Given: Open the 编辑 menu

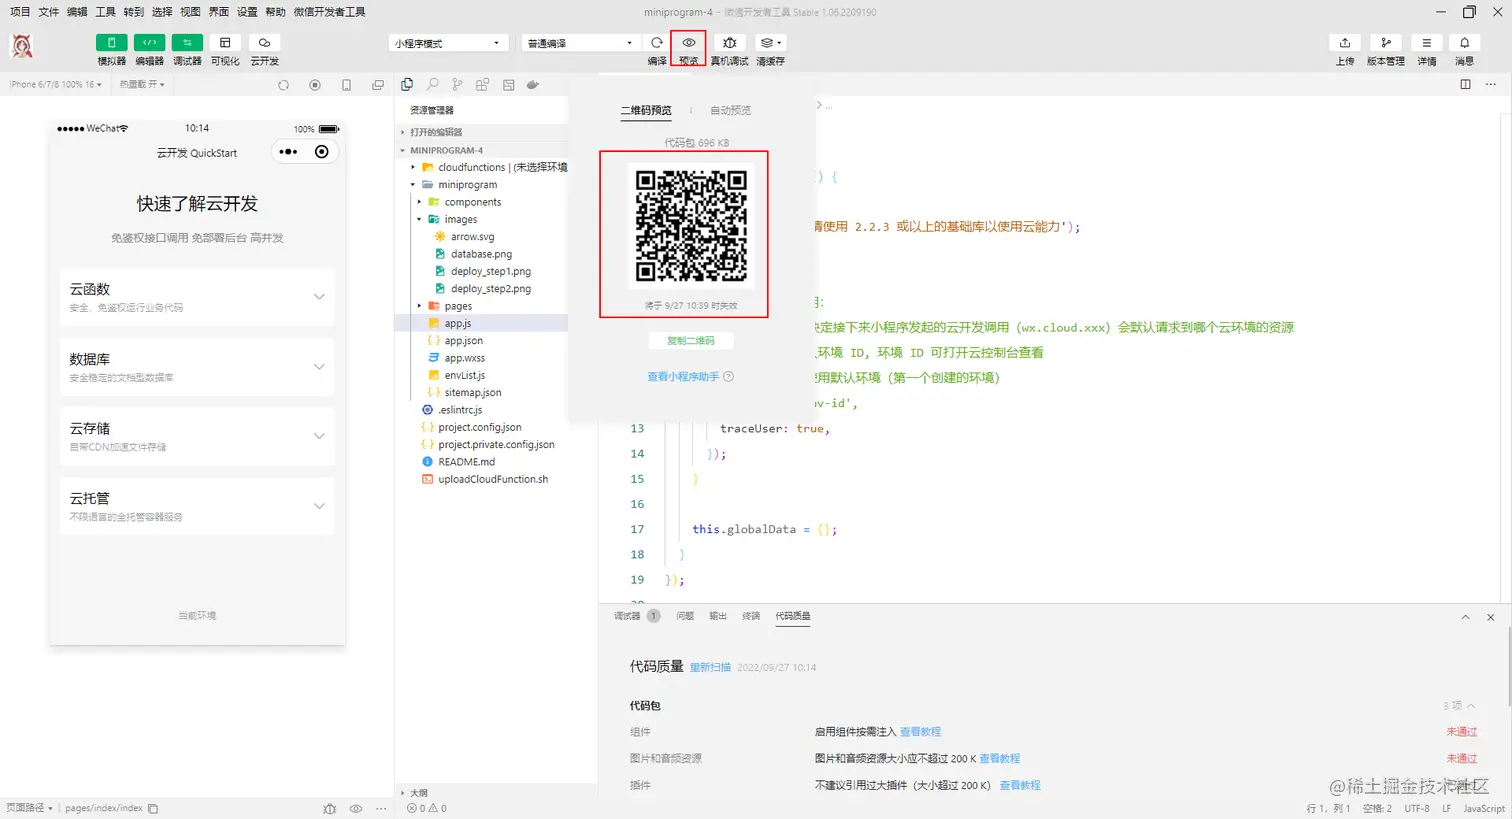Looking at the screenshot, I should click(x=77, y=12).
